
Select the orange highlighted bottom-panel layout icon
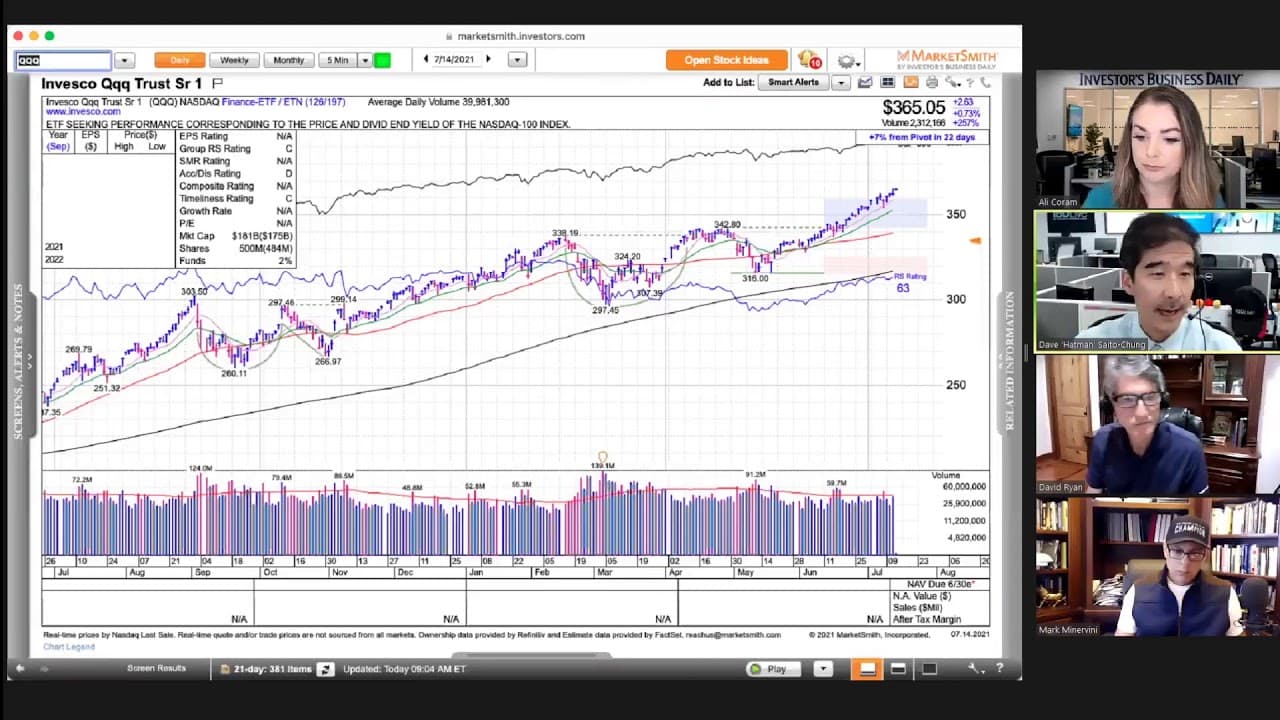(867, 669)
